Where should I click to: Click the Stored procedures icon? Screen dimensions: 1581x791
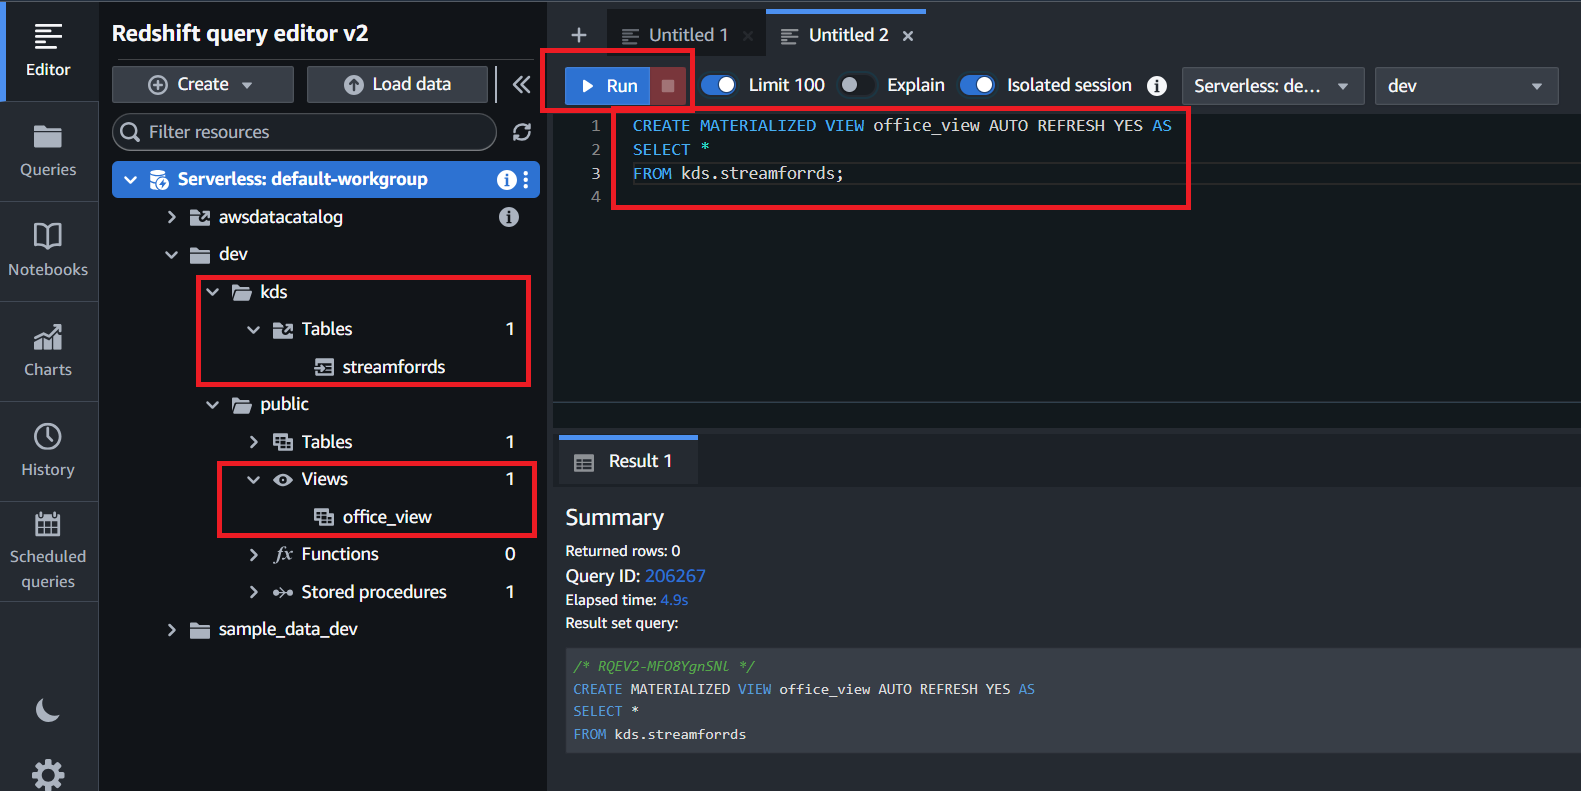[283, 592]
